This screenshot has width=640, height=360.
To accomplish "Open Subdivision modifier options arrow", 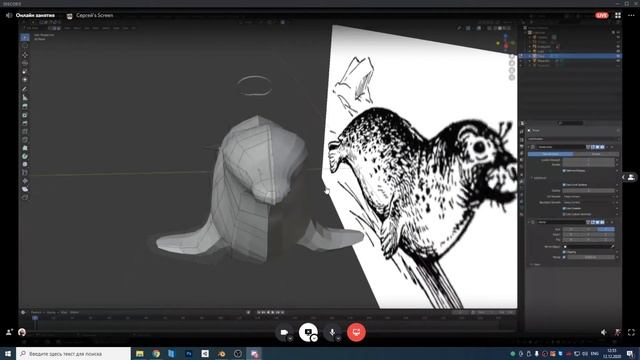I will (607, 147).
